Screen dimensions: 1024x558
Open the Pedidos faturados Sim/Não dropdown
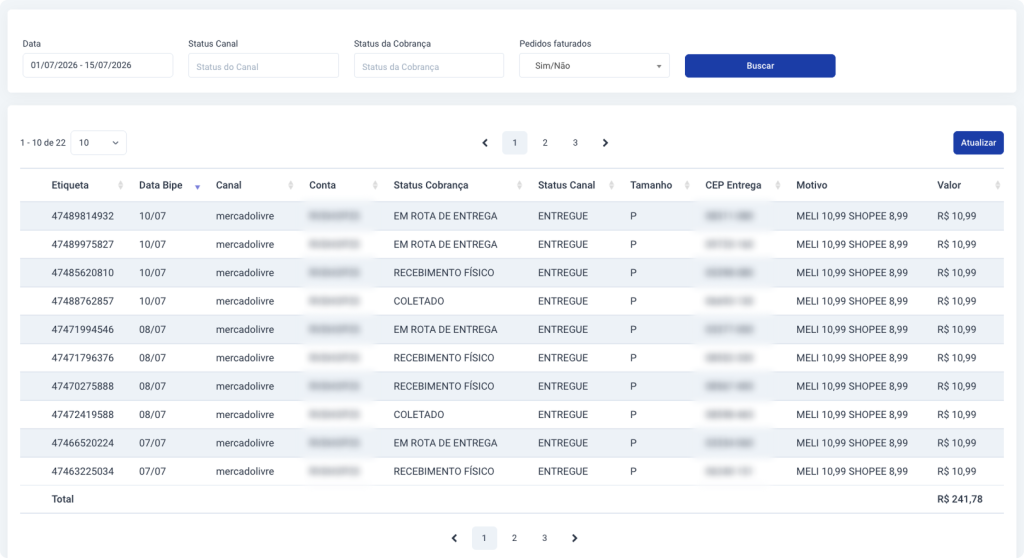tap(594, 65)
